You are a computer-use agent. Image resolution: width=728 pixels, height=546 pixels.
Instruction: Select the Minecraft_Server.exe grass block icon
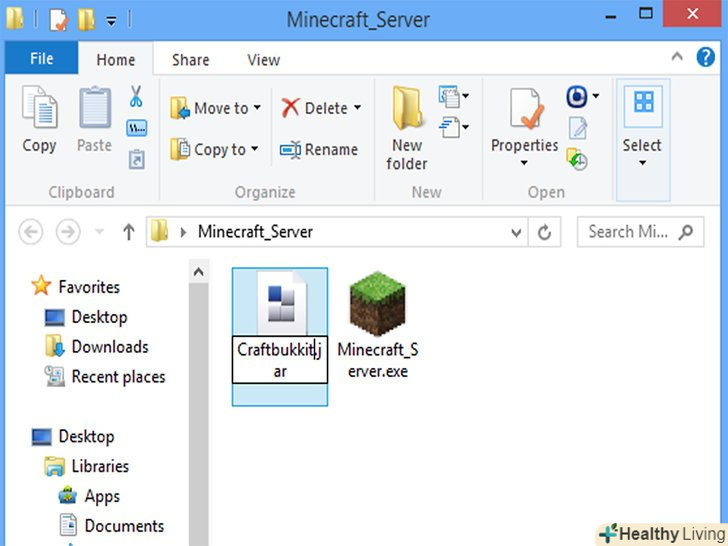point(377,303)
